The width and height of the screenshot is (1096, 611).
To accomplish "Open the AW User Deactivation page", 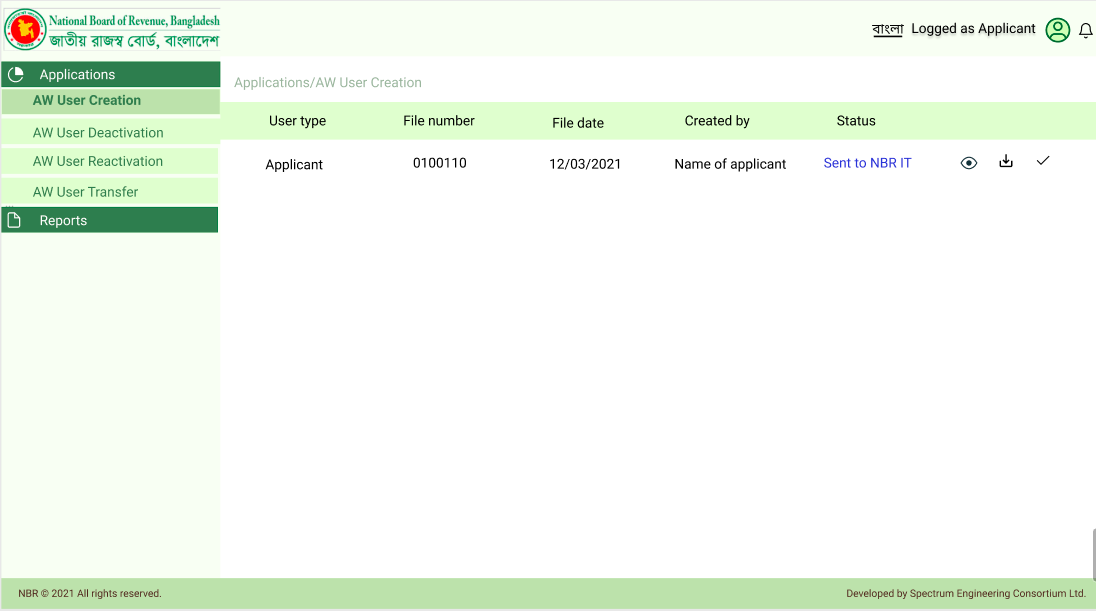I will coord(98,133).
